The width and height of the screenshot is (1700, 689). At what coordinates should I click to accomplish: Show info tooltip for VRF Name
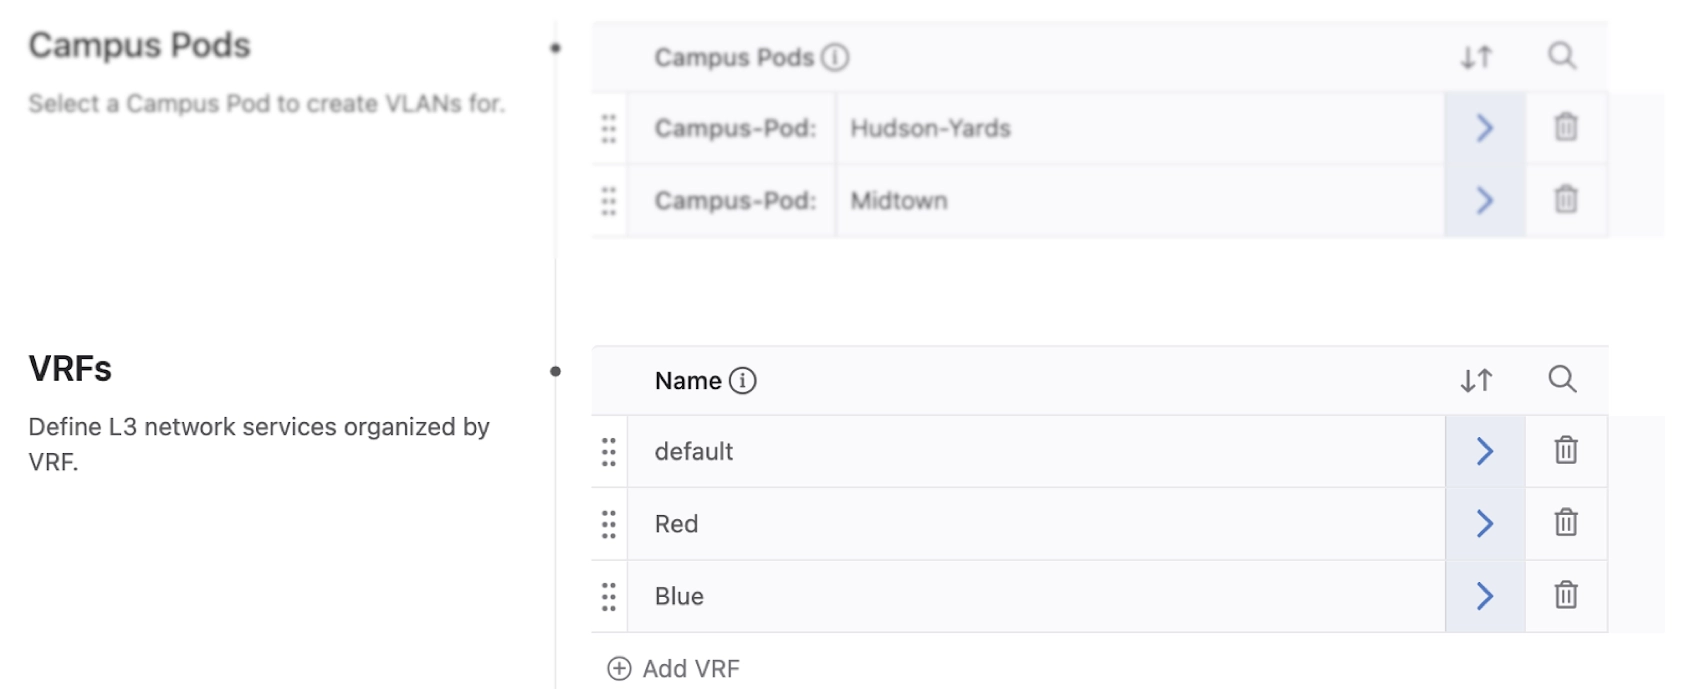click(x=743, y=381)
